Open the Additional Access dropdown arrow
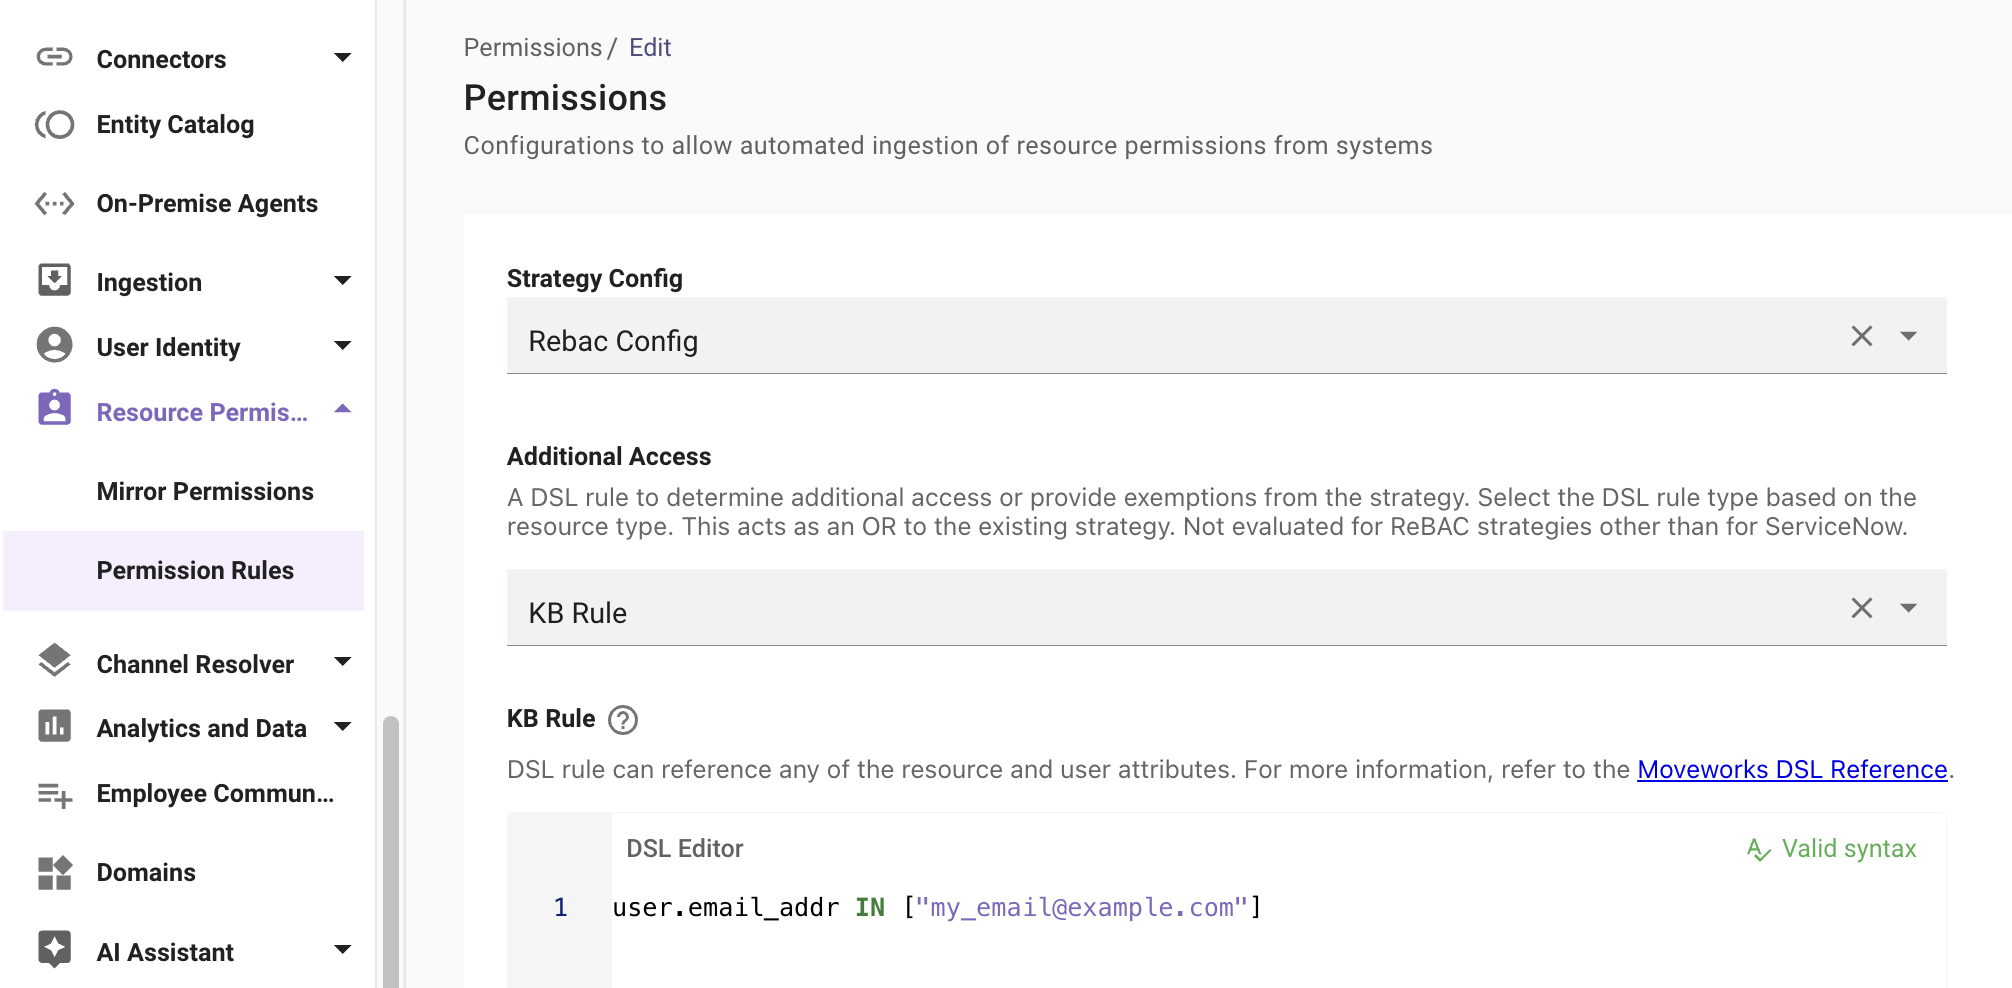The image size is (2012, 988). point(1908,608)
